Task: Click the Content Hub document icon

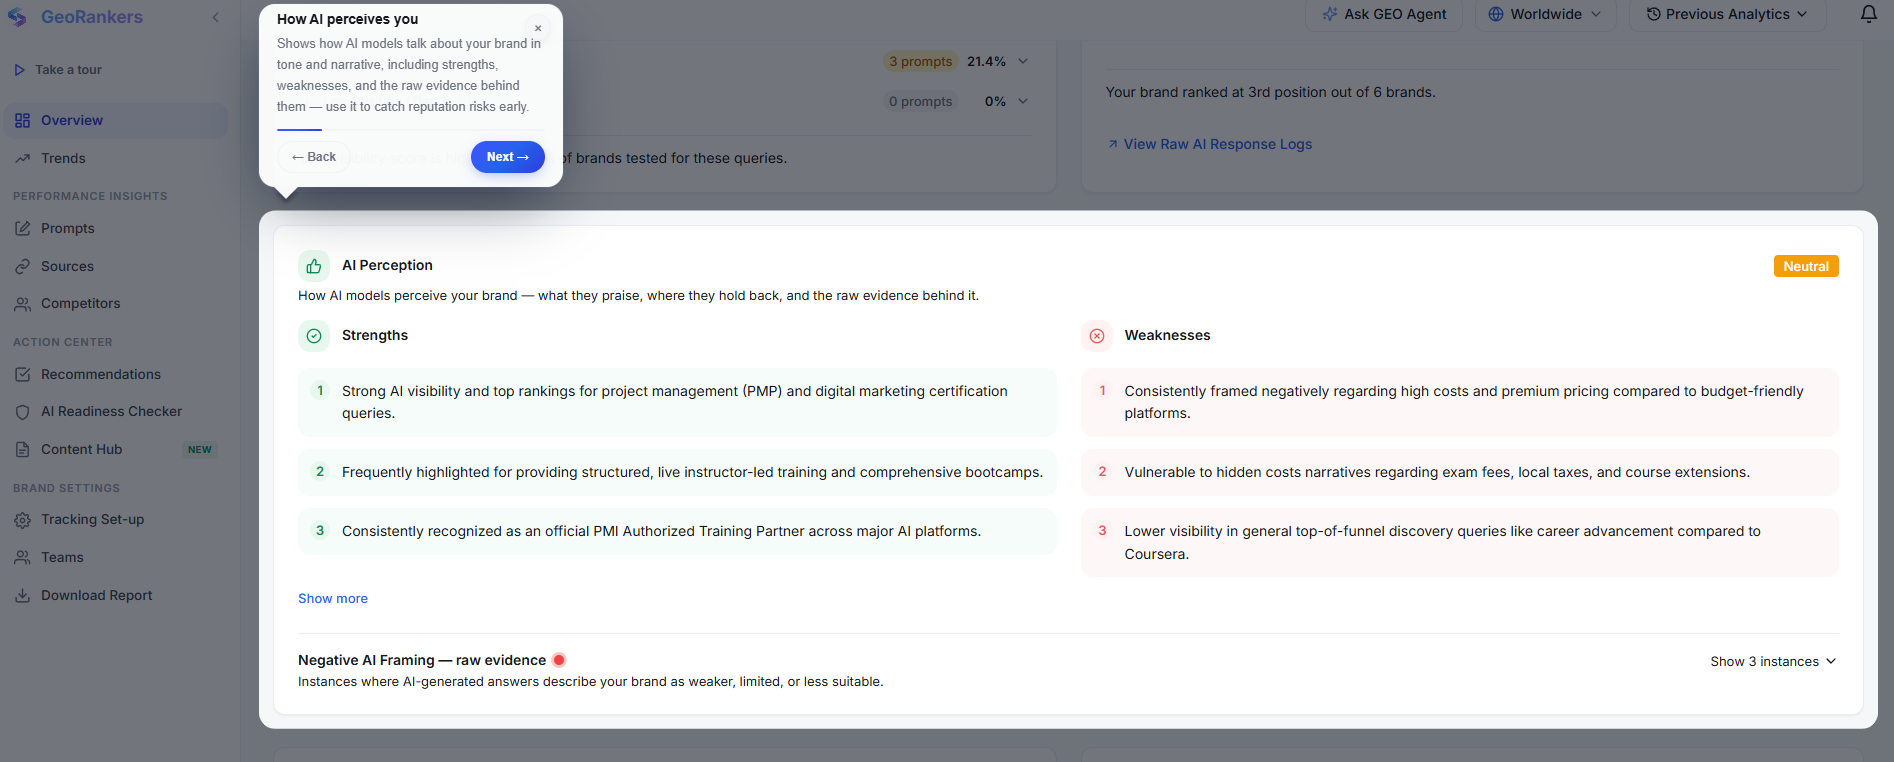Action: click(22, 450)
